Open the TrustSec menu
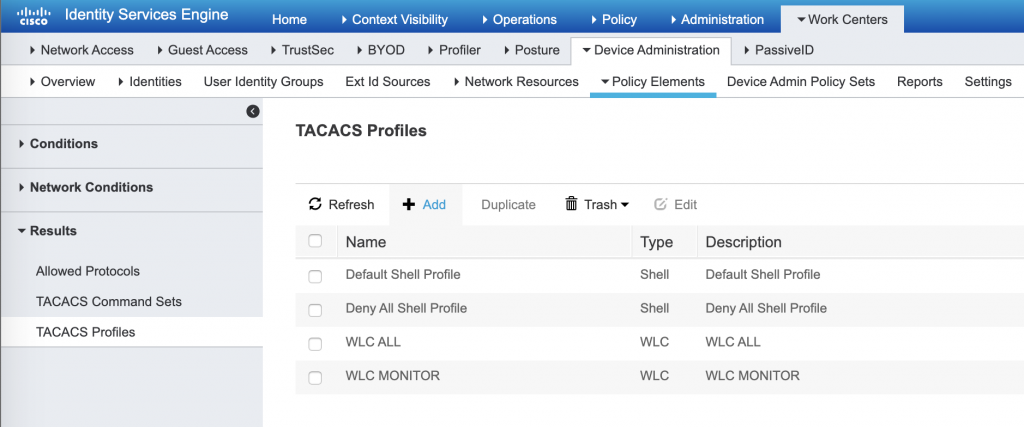Viewport: 1024px width, 427px height. pos(302,50)
